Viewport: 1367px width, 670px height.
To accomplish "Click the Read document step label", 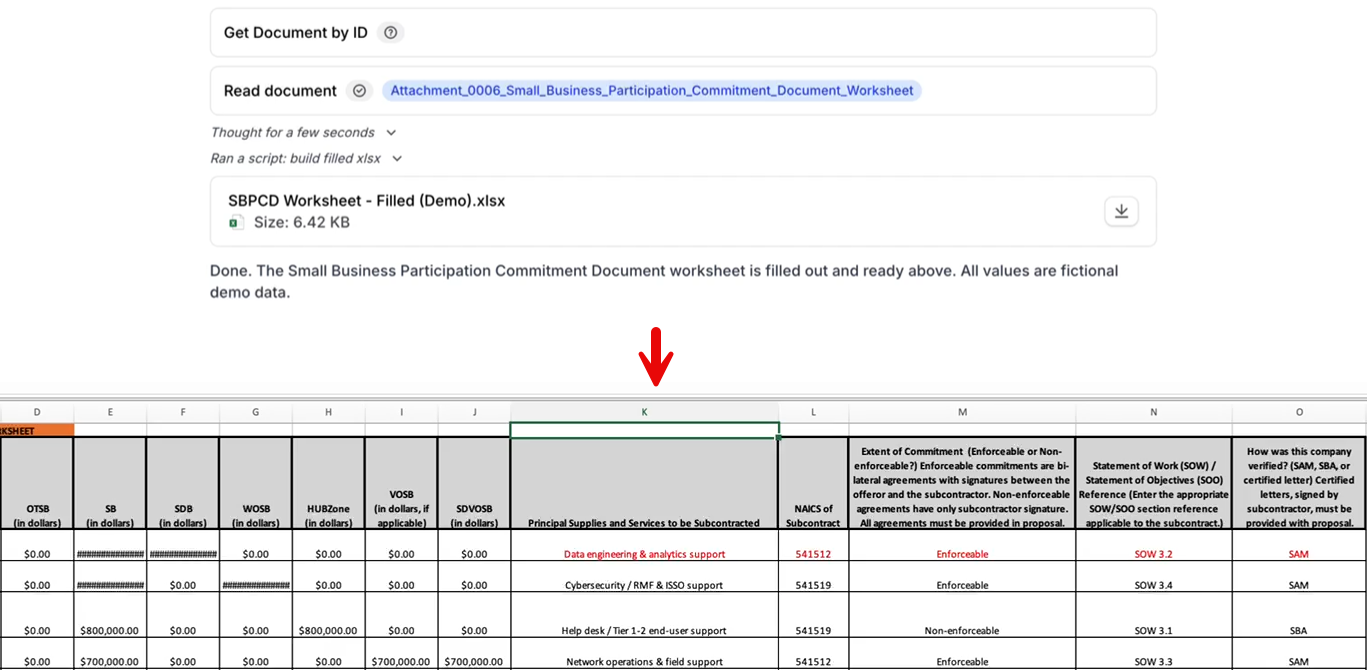I will (x=280, y=91).
